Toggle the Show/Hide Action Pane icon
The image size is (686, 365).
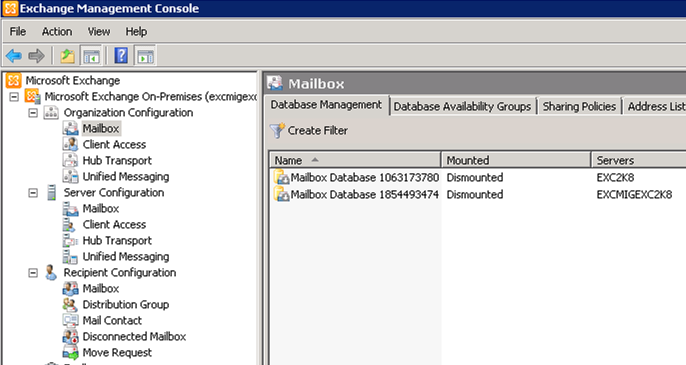[145, 56]
